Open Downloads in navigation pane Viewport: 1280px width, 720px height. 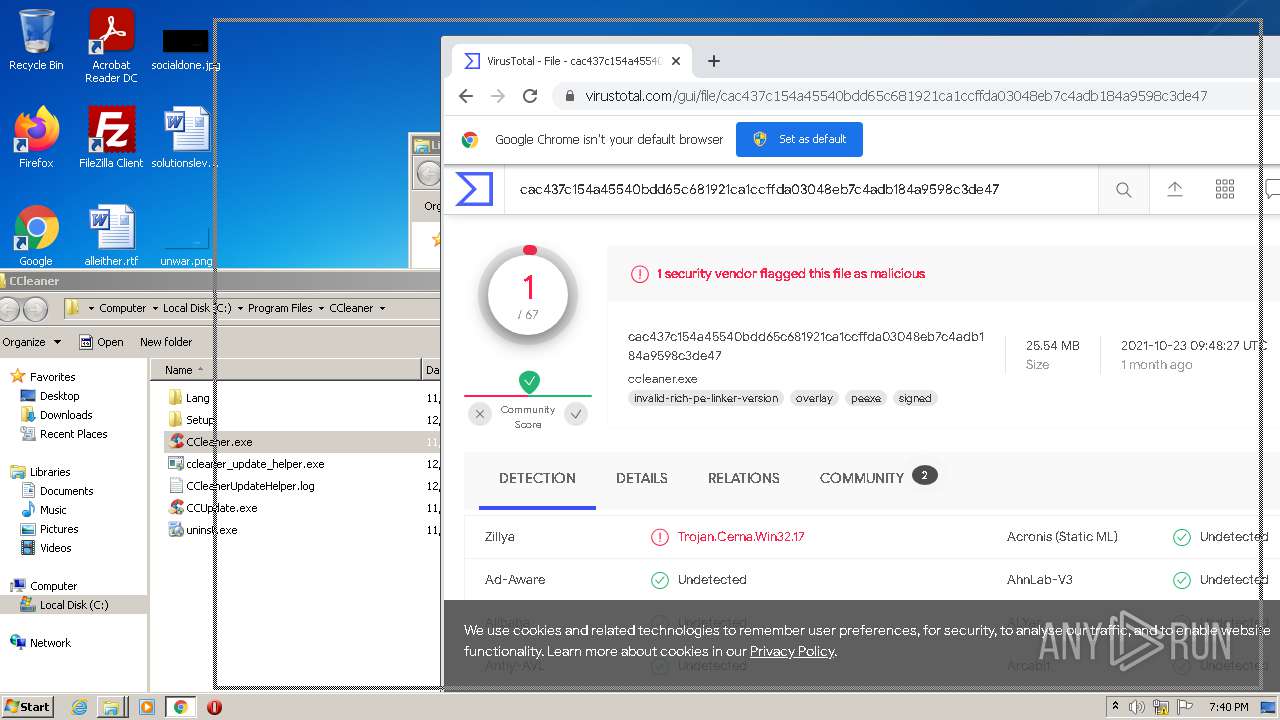[x=57, y=415]
